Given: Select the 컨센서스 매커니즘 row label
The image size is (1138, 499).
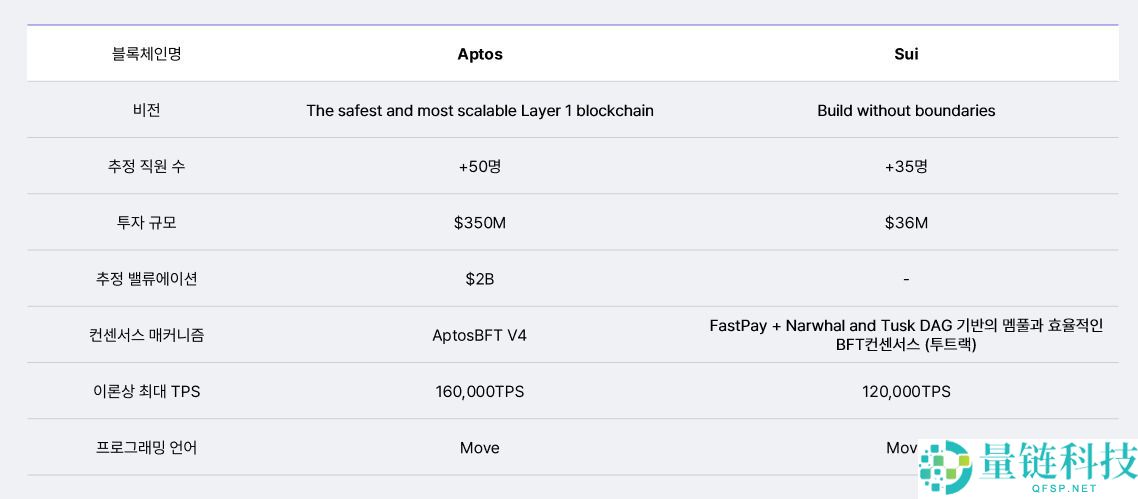Looking at the screenshot, I should coord(146,335).
